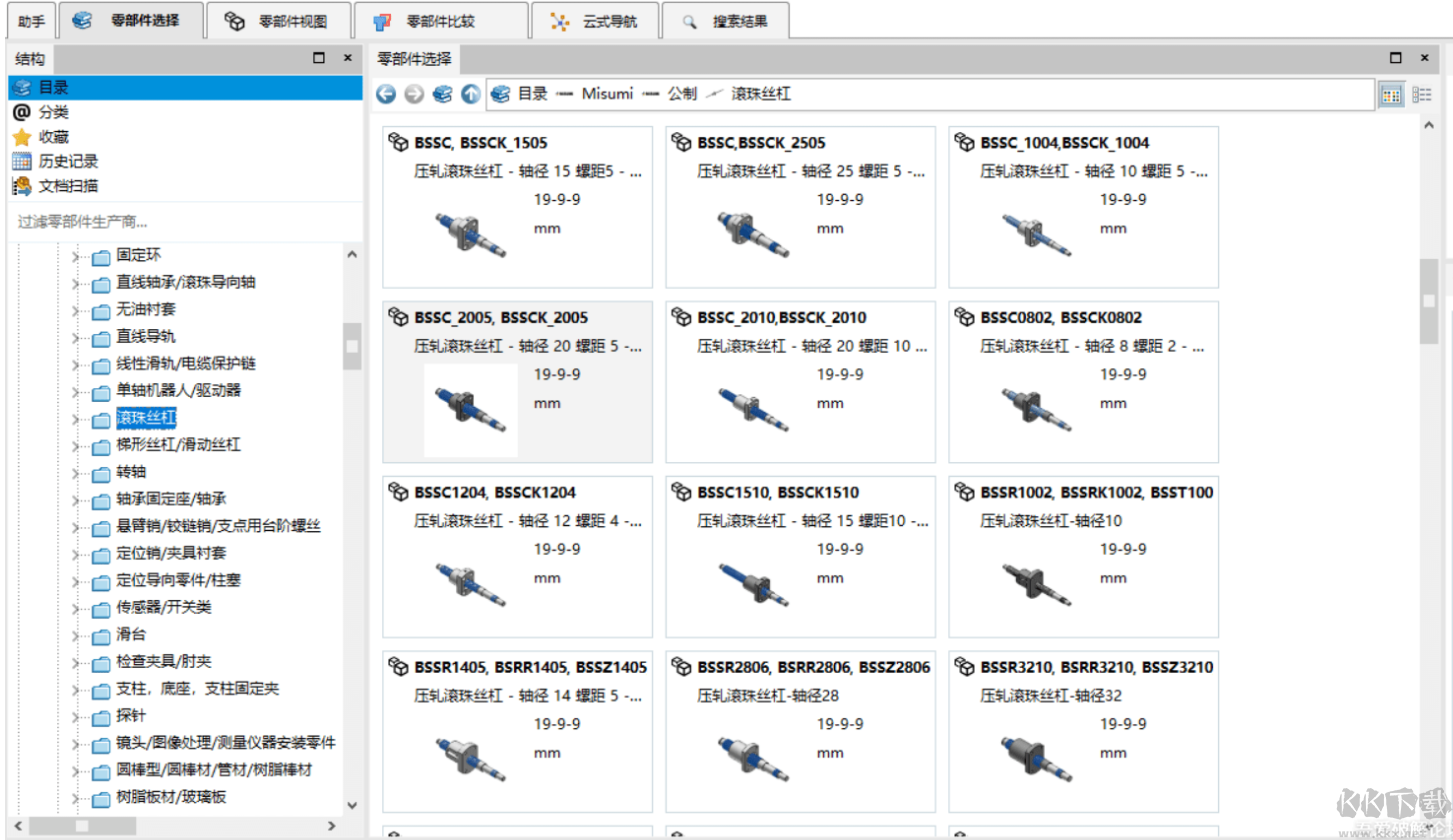
Task: Click the BSSR1002 ball screw thumbnail
Action: 1038,584
